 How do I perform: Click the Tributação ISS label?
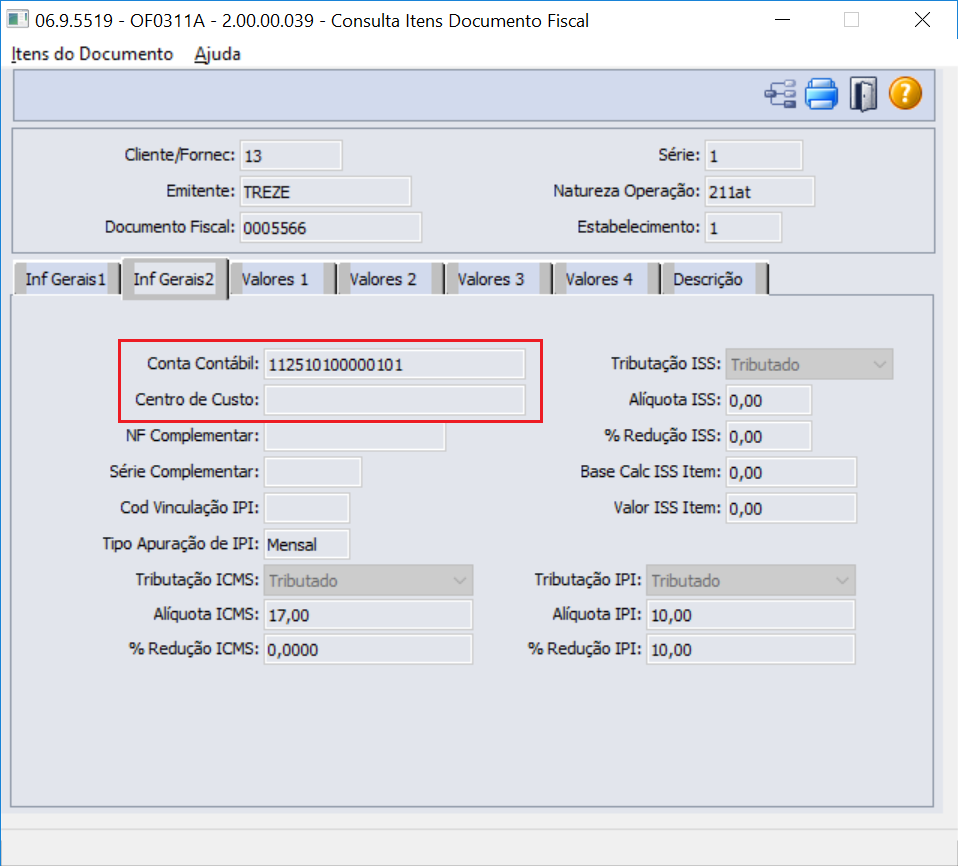click(x=666, y=364)
